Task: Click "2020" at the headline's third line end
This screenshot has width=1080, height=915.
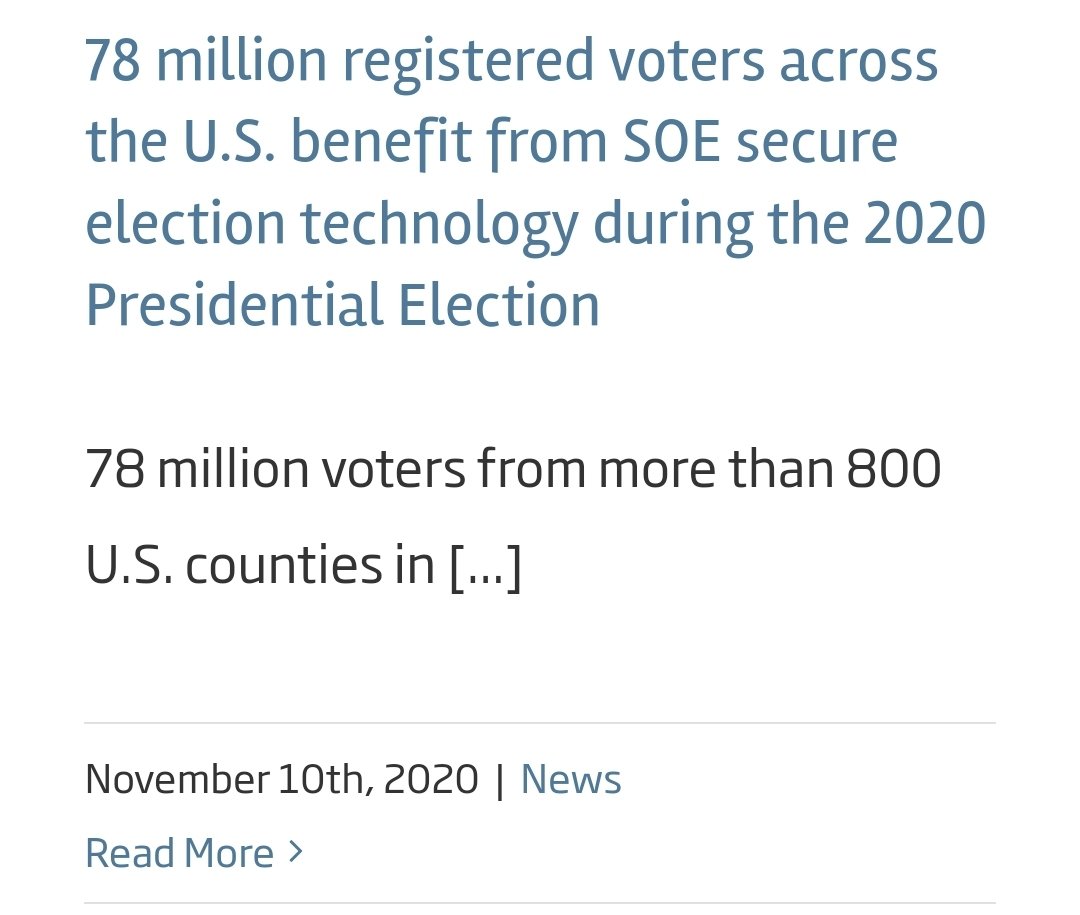Action: tap(924, 224)
